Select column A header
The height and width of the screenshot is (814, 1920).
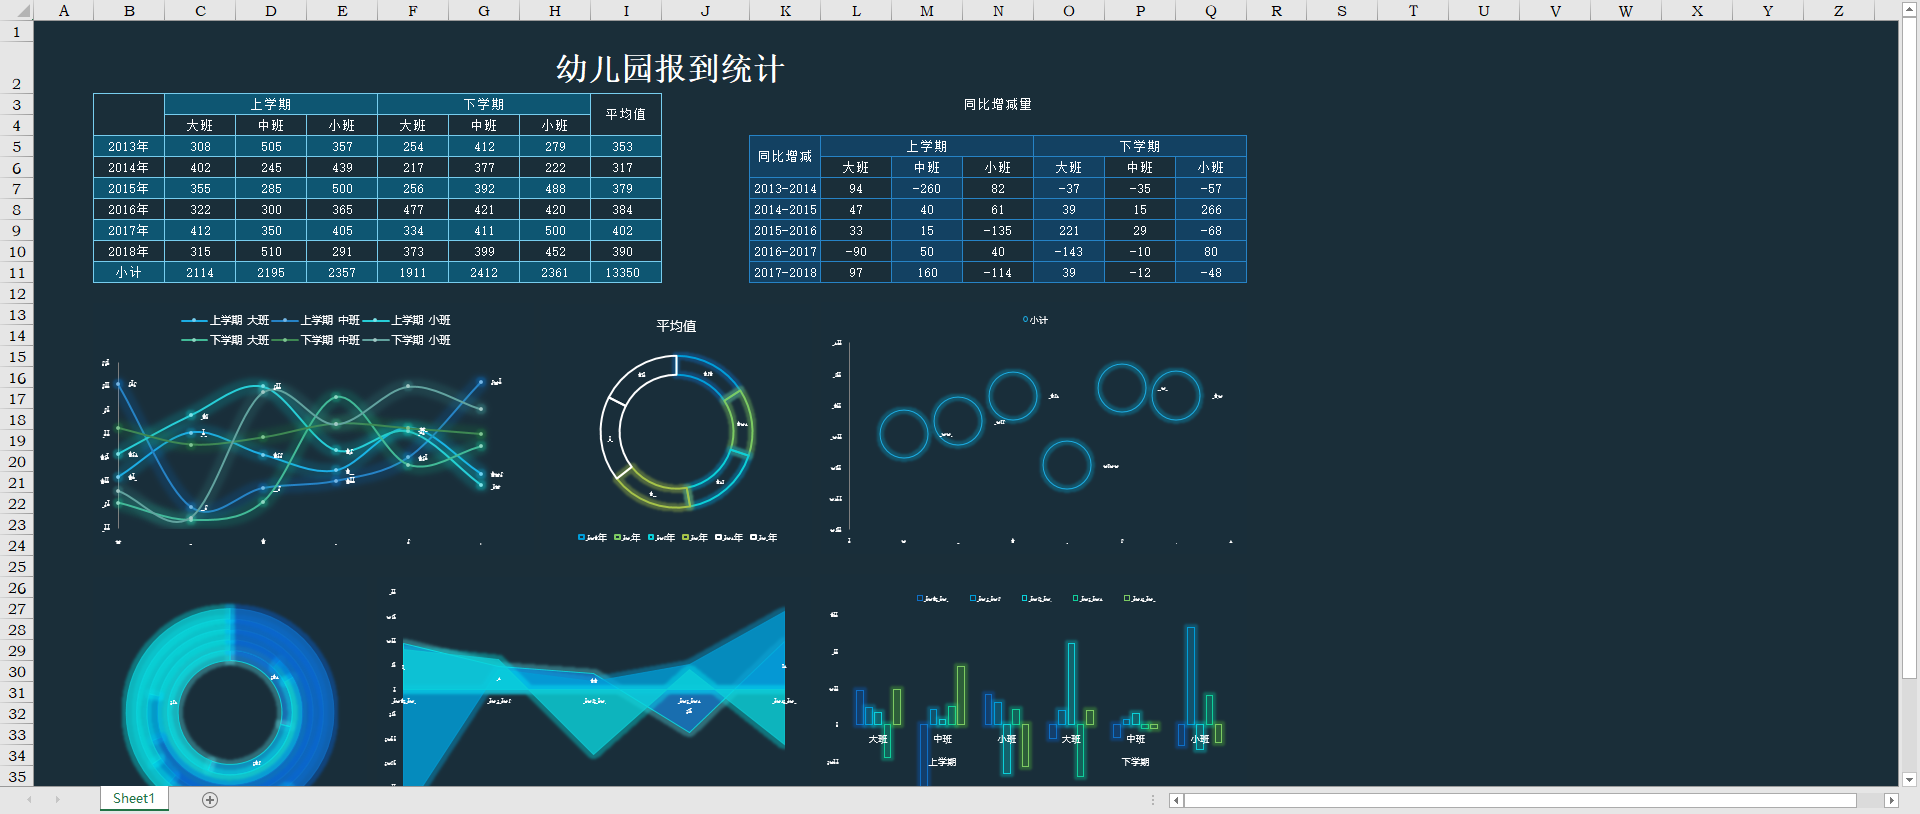pos(64,11)
